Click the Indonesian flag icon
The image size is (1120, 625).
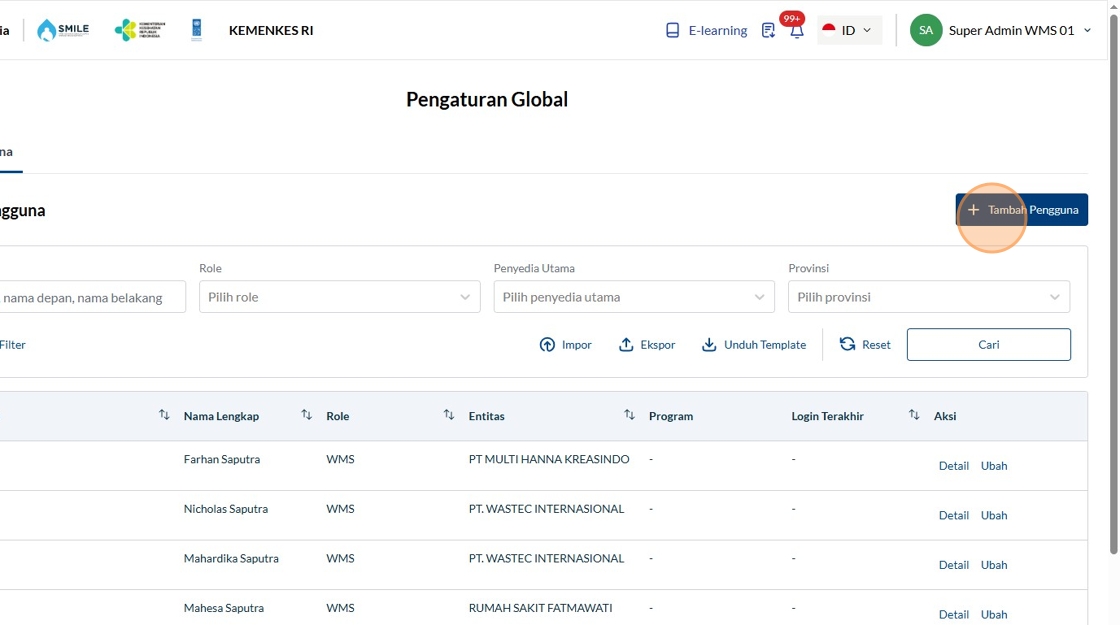pyautogui.click(x=829, y=29)
